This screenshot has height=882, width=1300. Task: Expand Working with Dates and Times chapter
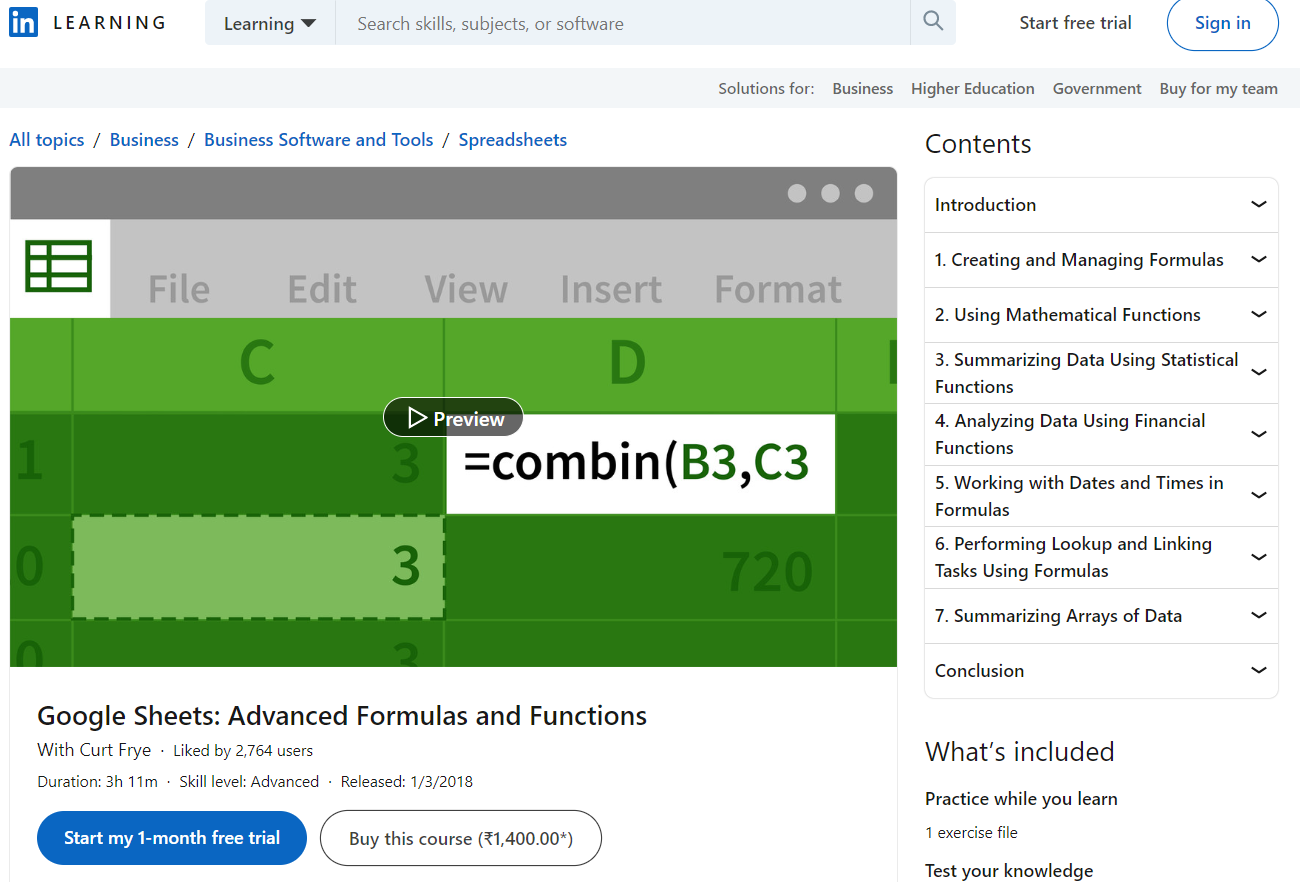pos(1101,496)
